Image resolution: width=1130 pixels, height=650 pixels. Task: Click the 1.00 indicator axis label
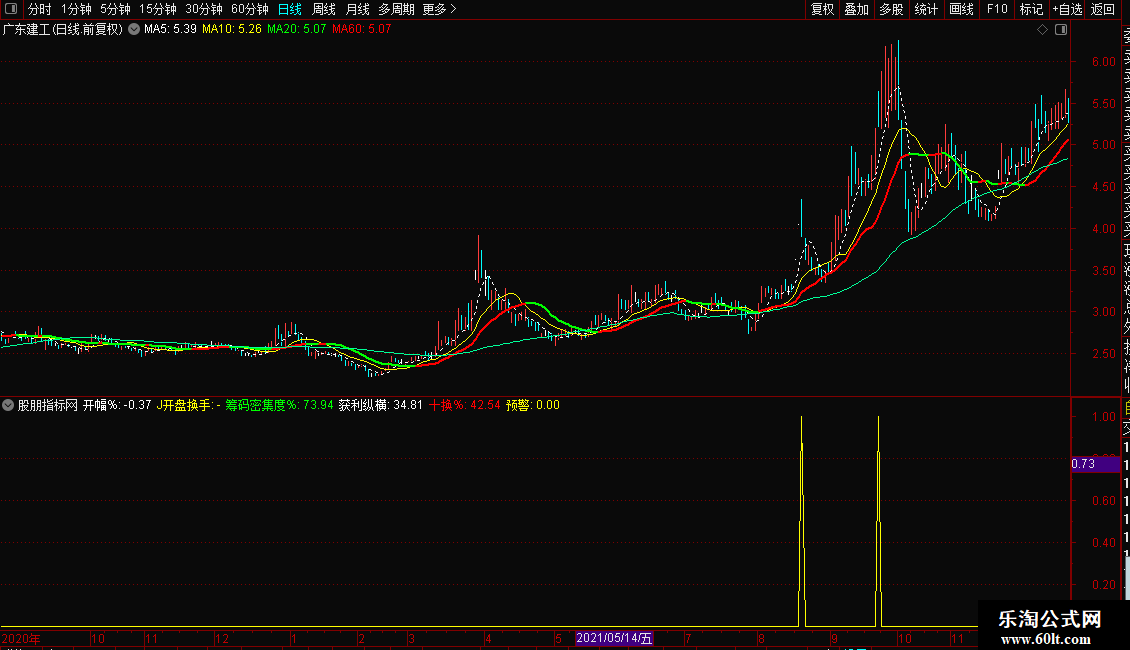(x=1103, y=417)
